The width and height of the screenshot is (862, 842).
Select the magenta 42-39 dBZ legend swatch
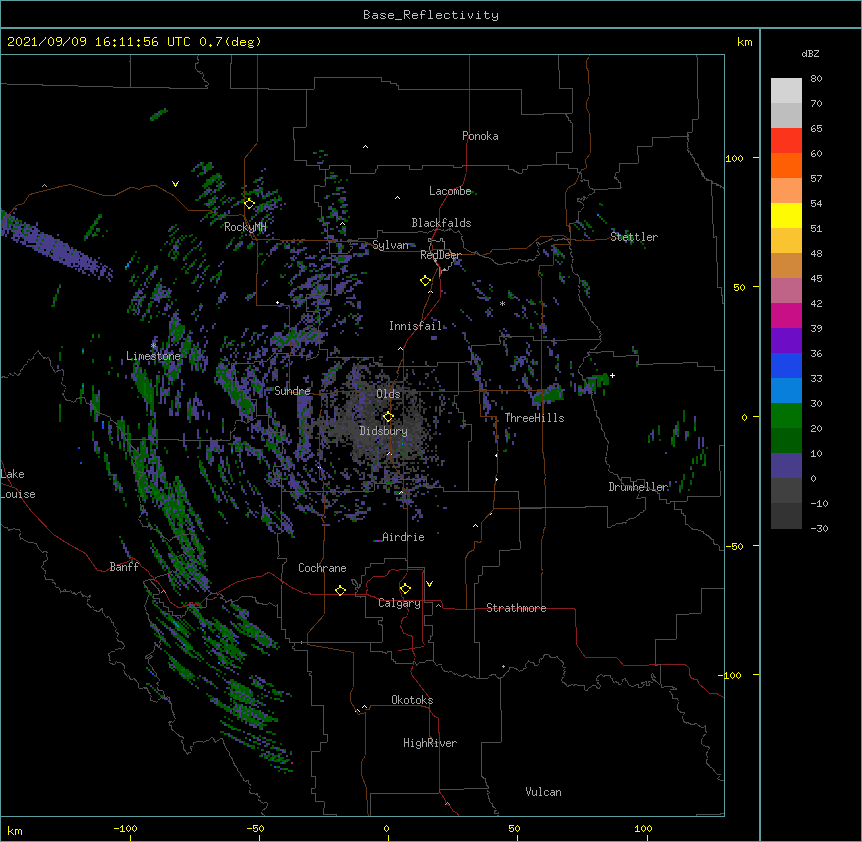click(786, 315)
